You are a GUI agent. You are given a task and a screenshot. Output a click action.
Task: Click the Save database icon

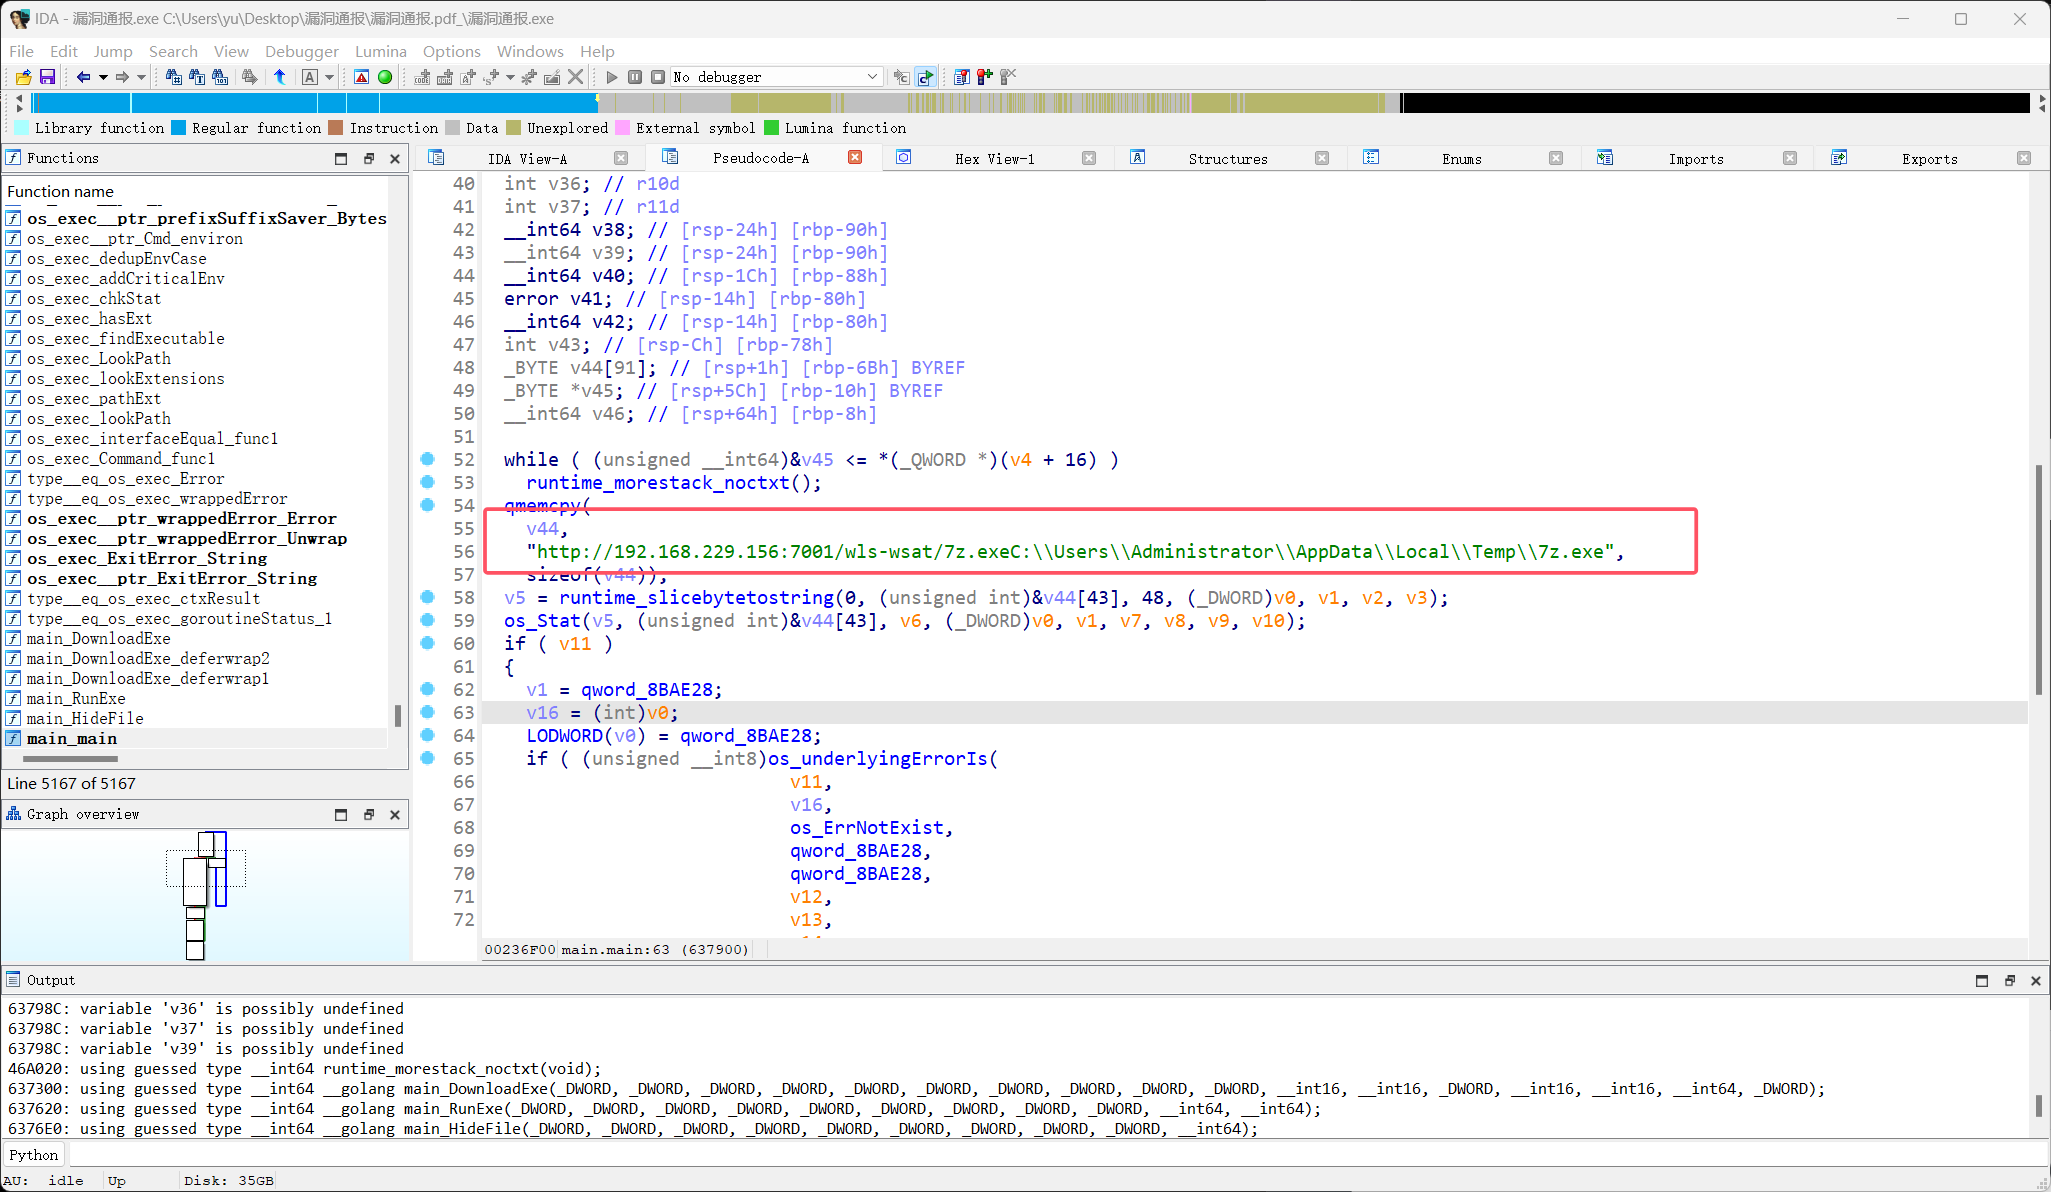47,77
